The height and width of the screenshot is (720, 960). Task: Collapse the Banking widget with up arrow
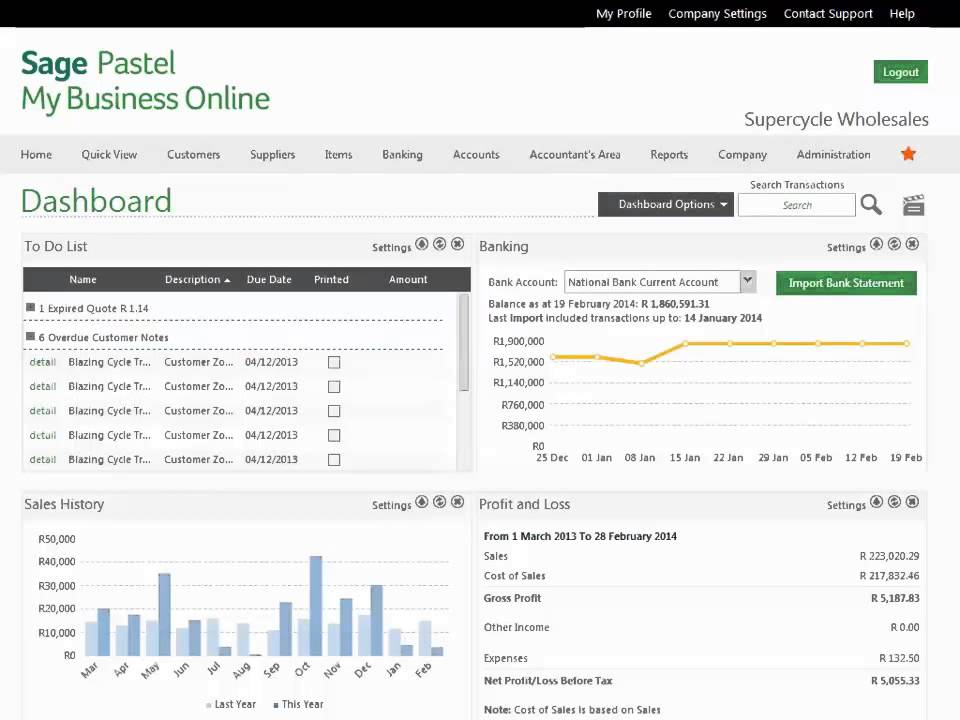(x=877, y=244)
